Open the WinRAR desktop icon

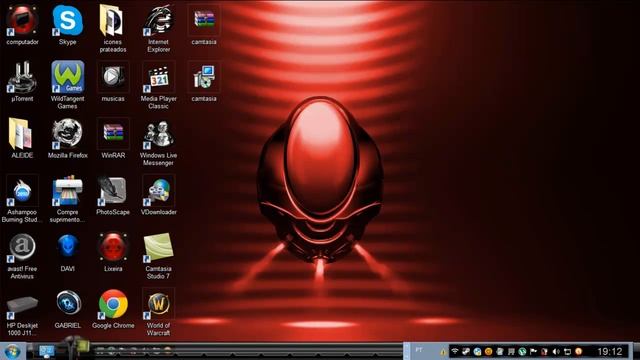coord(113,138)
